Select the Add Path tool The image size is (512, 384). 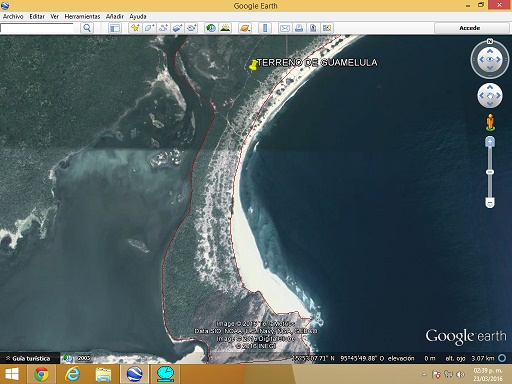163,28
